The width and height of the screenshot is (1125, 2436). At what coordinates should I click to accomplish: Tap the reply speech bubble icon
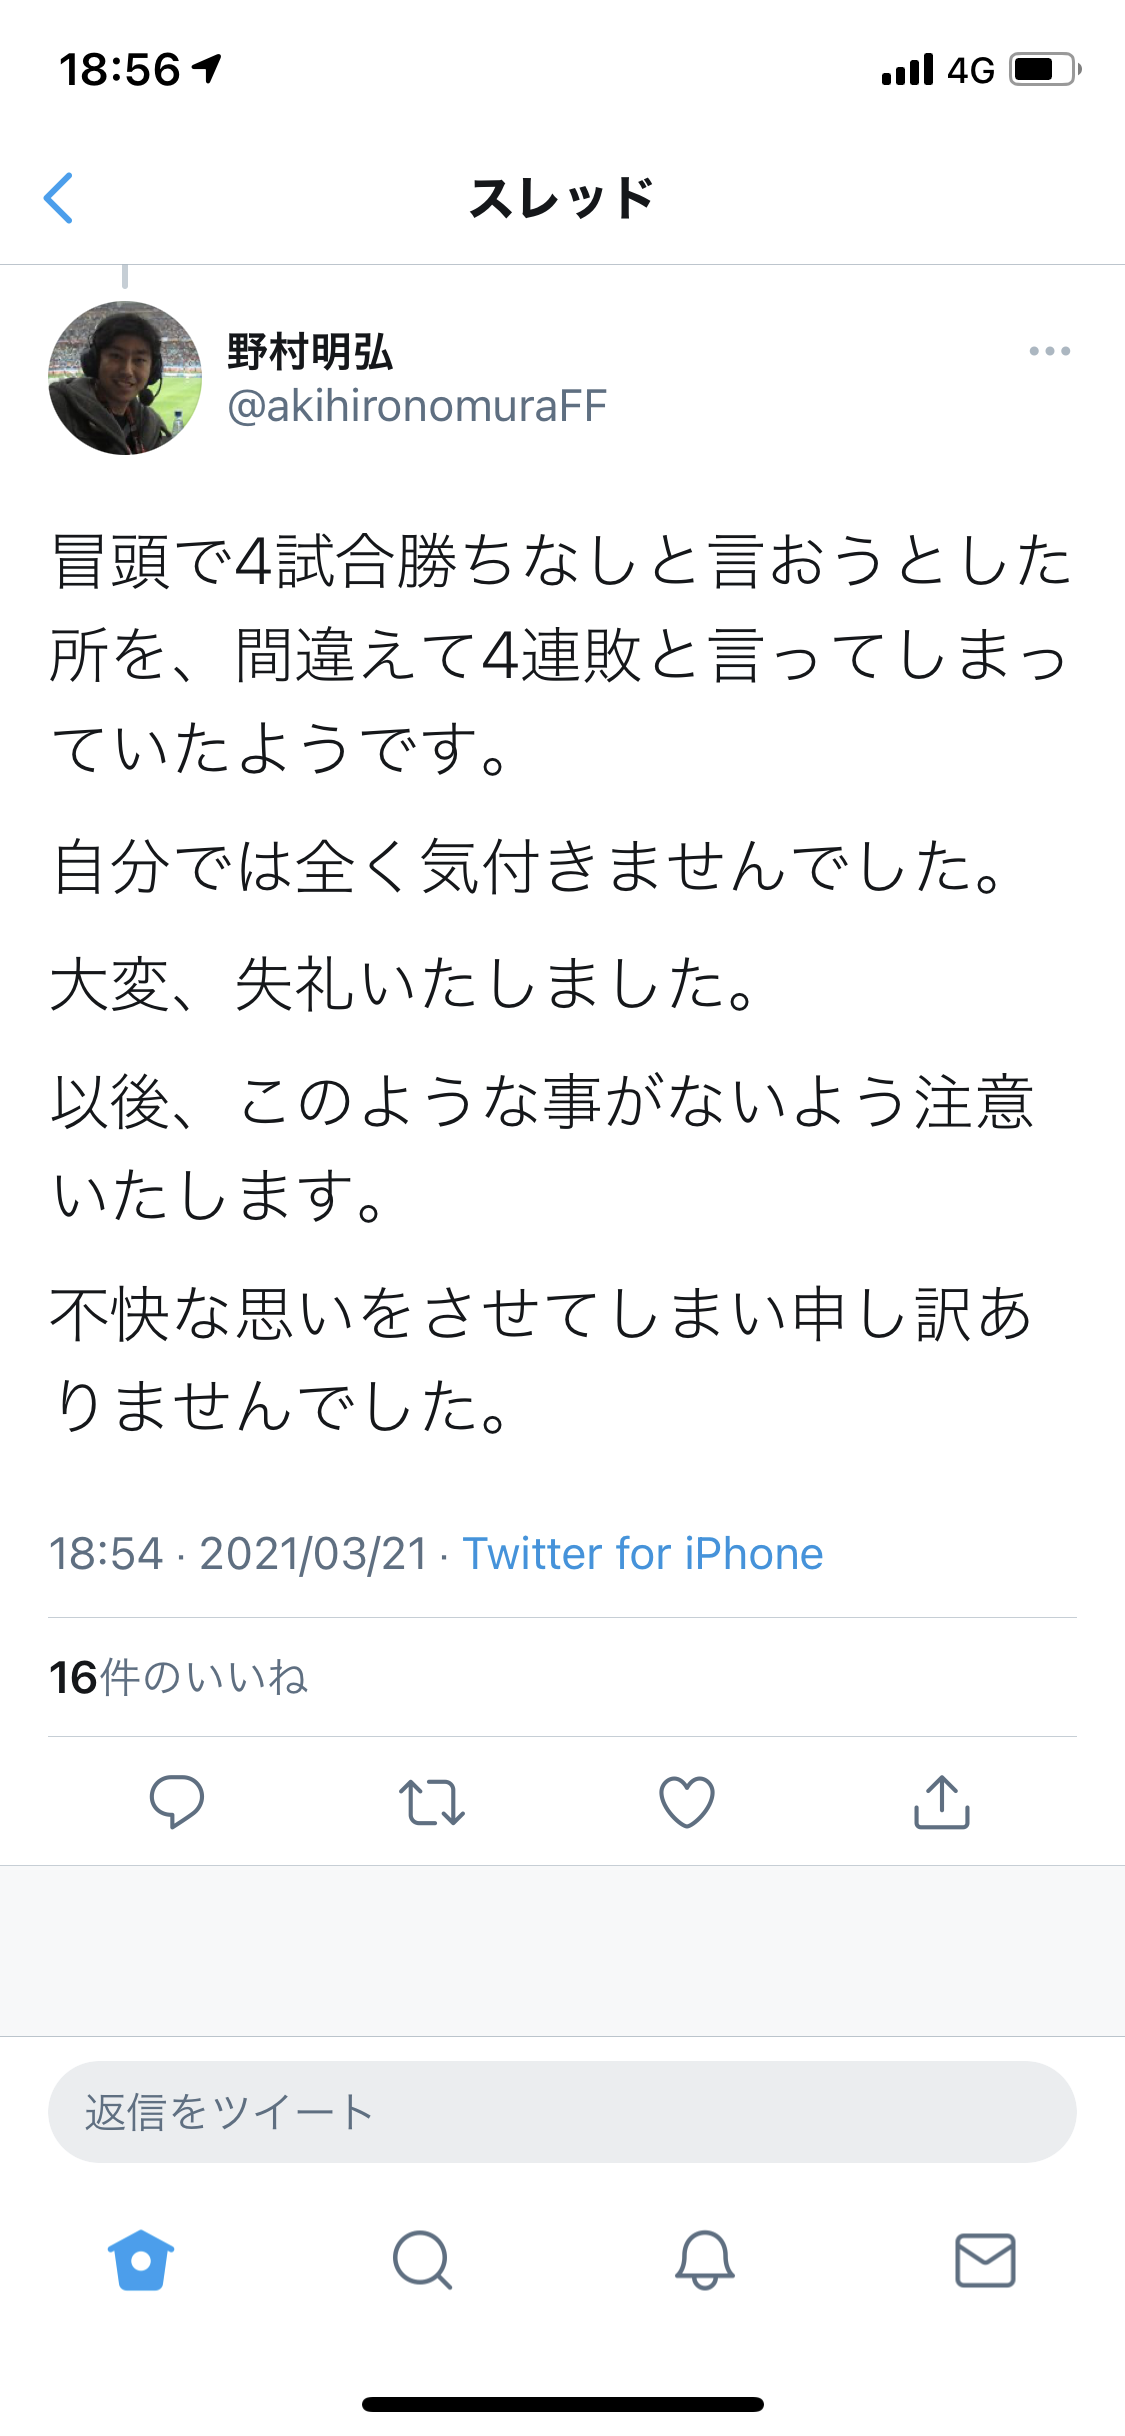[177, 1801]
